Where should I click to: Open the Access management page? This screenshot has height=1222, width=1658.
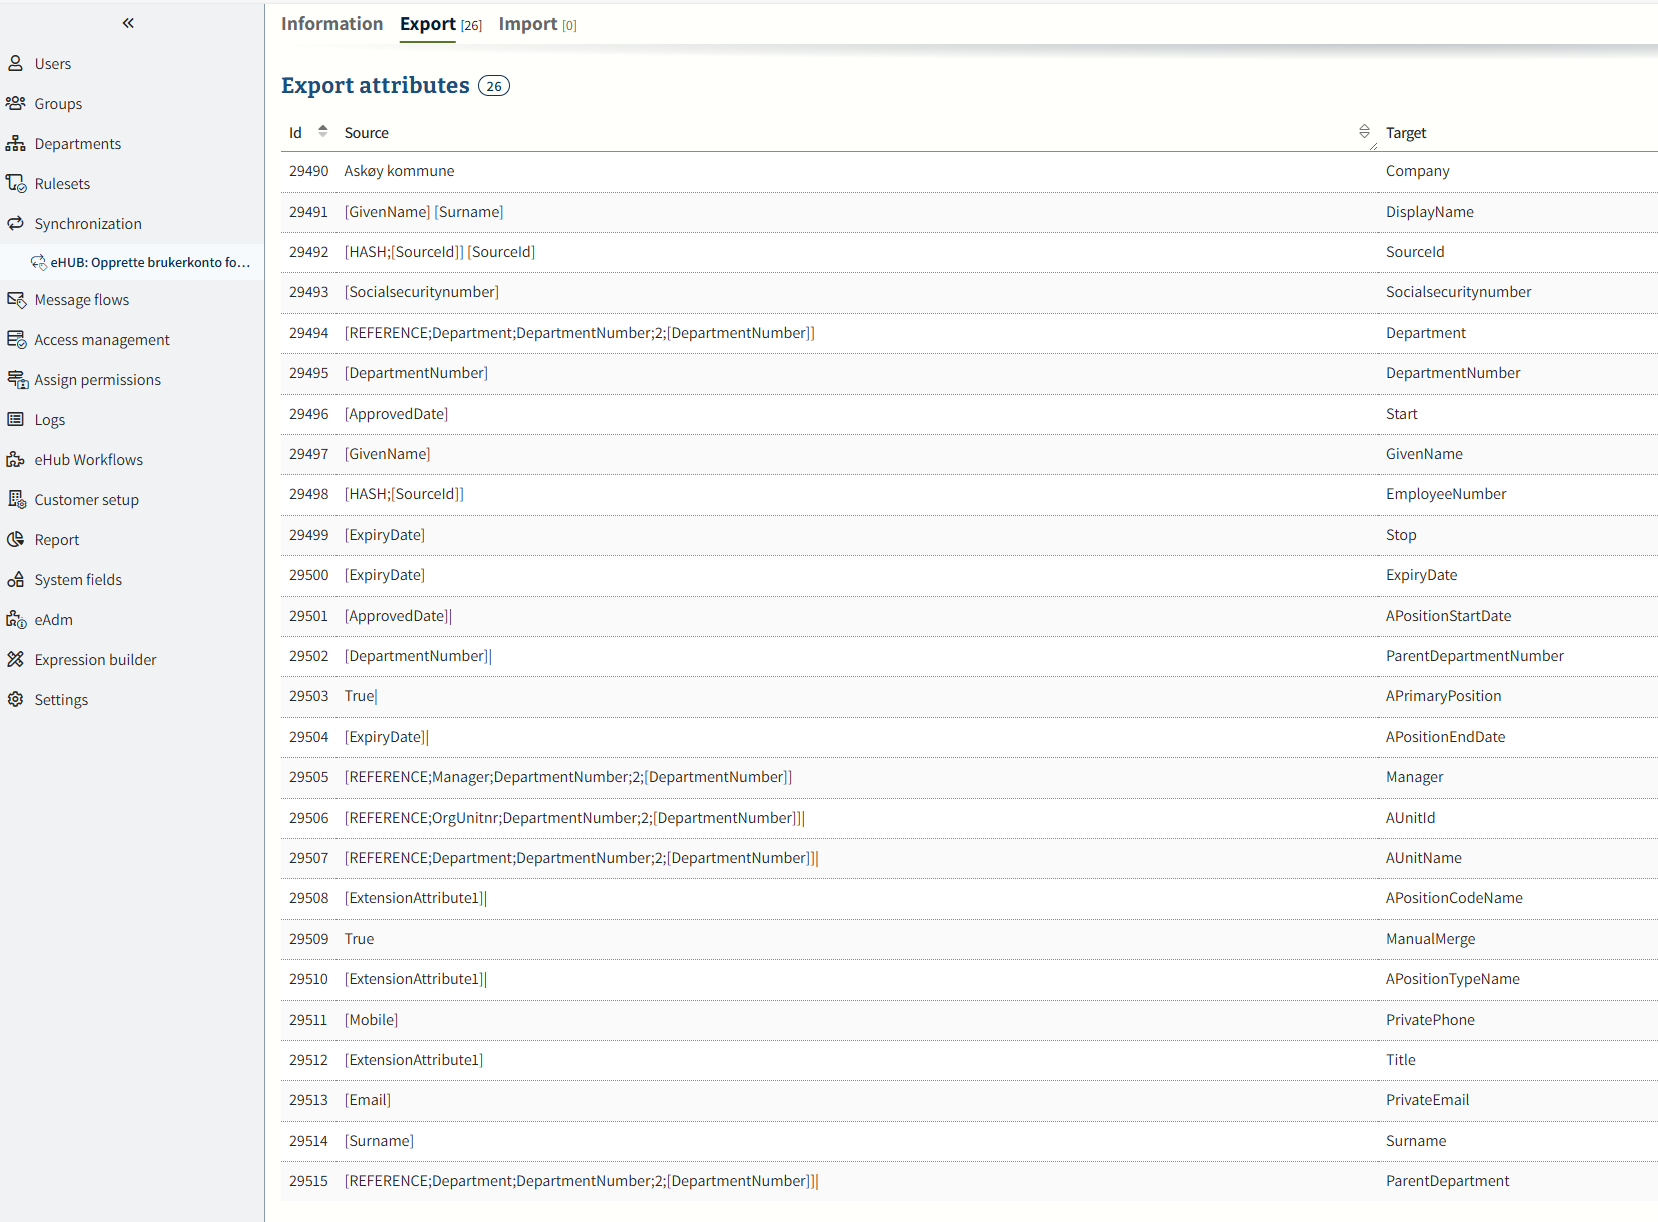coord(101,340)
